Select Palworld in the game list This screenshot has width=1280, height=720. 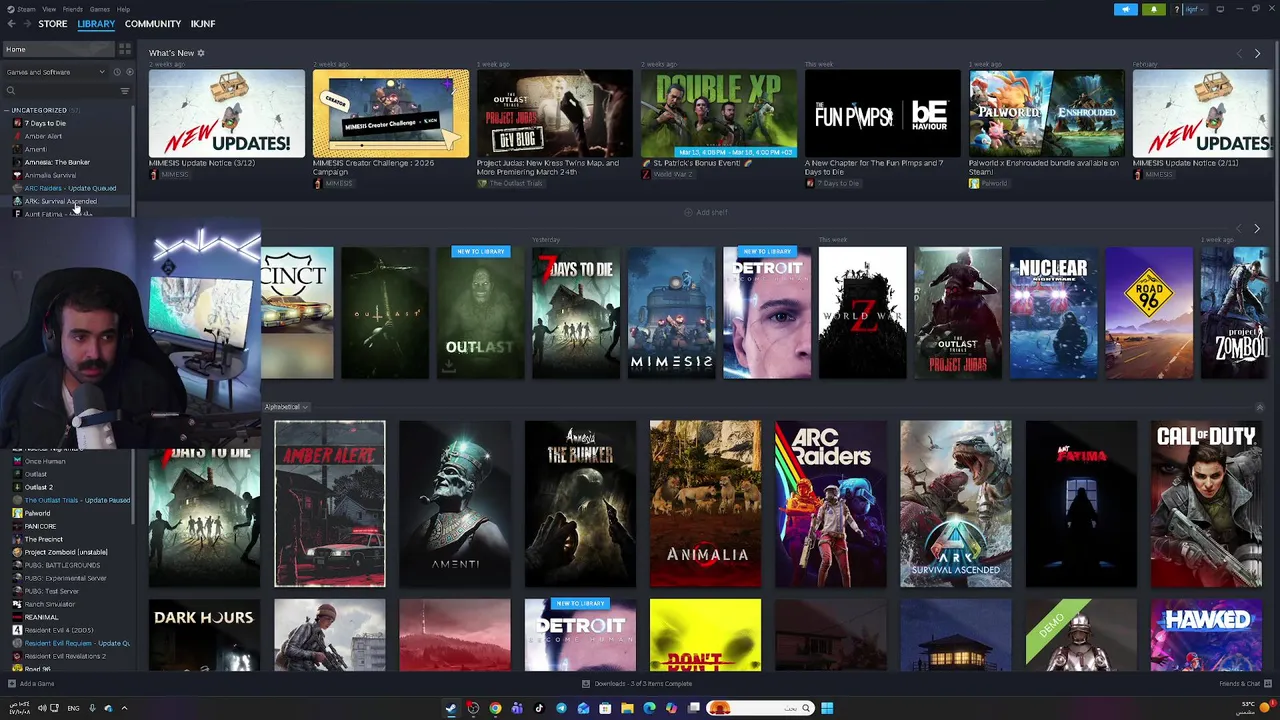37,513
